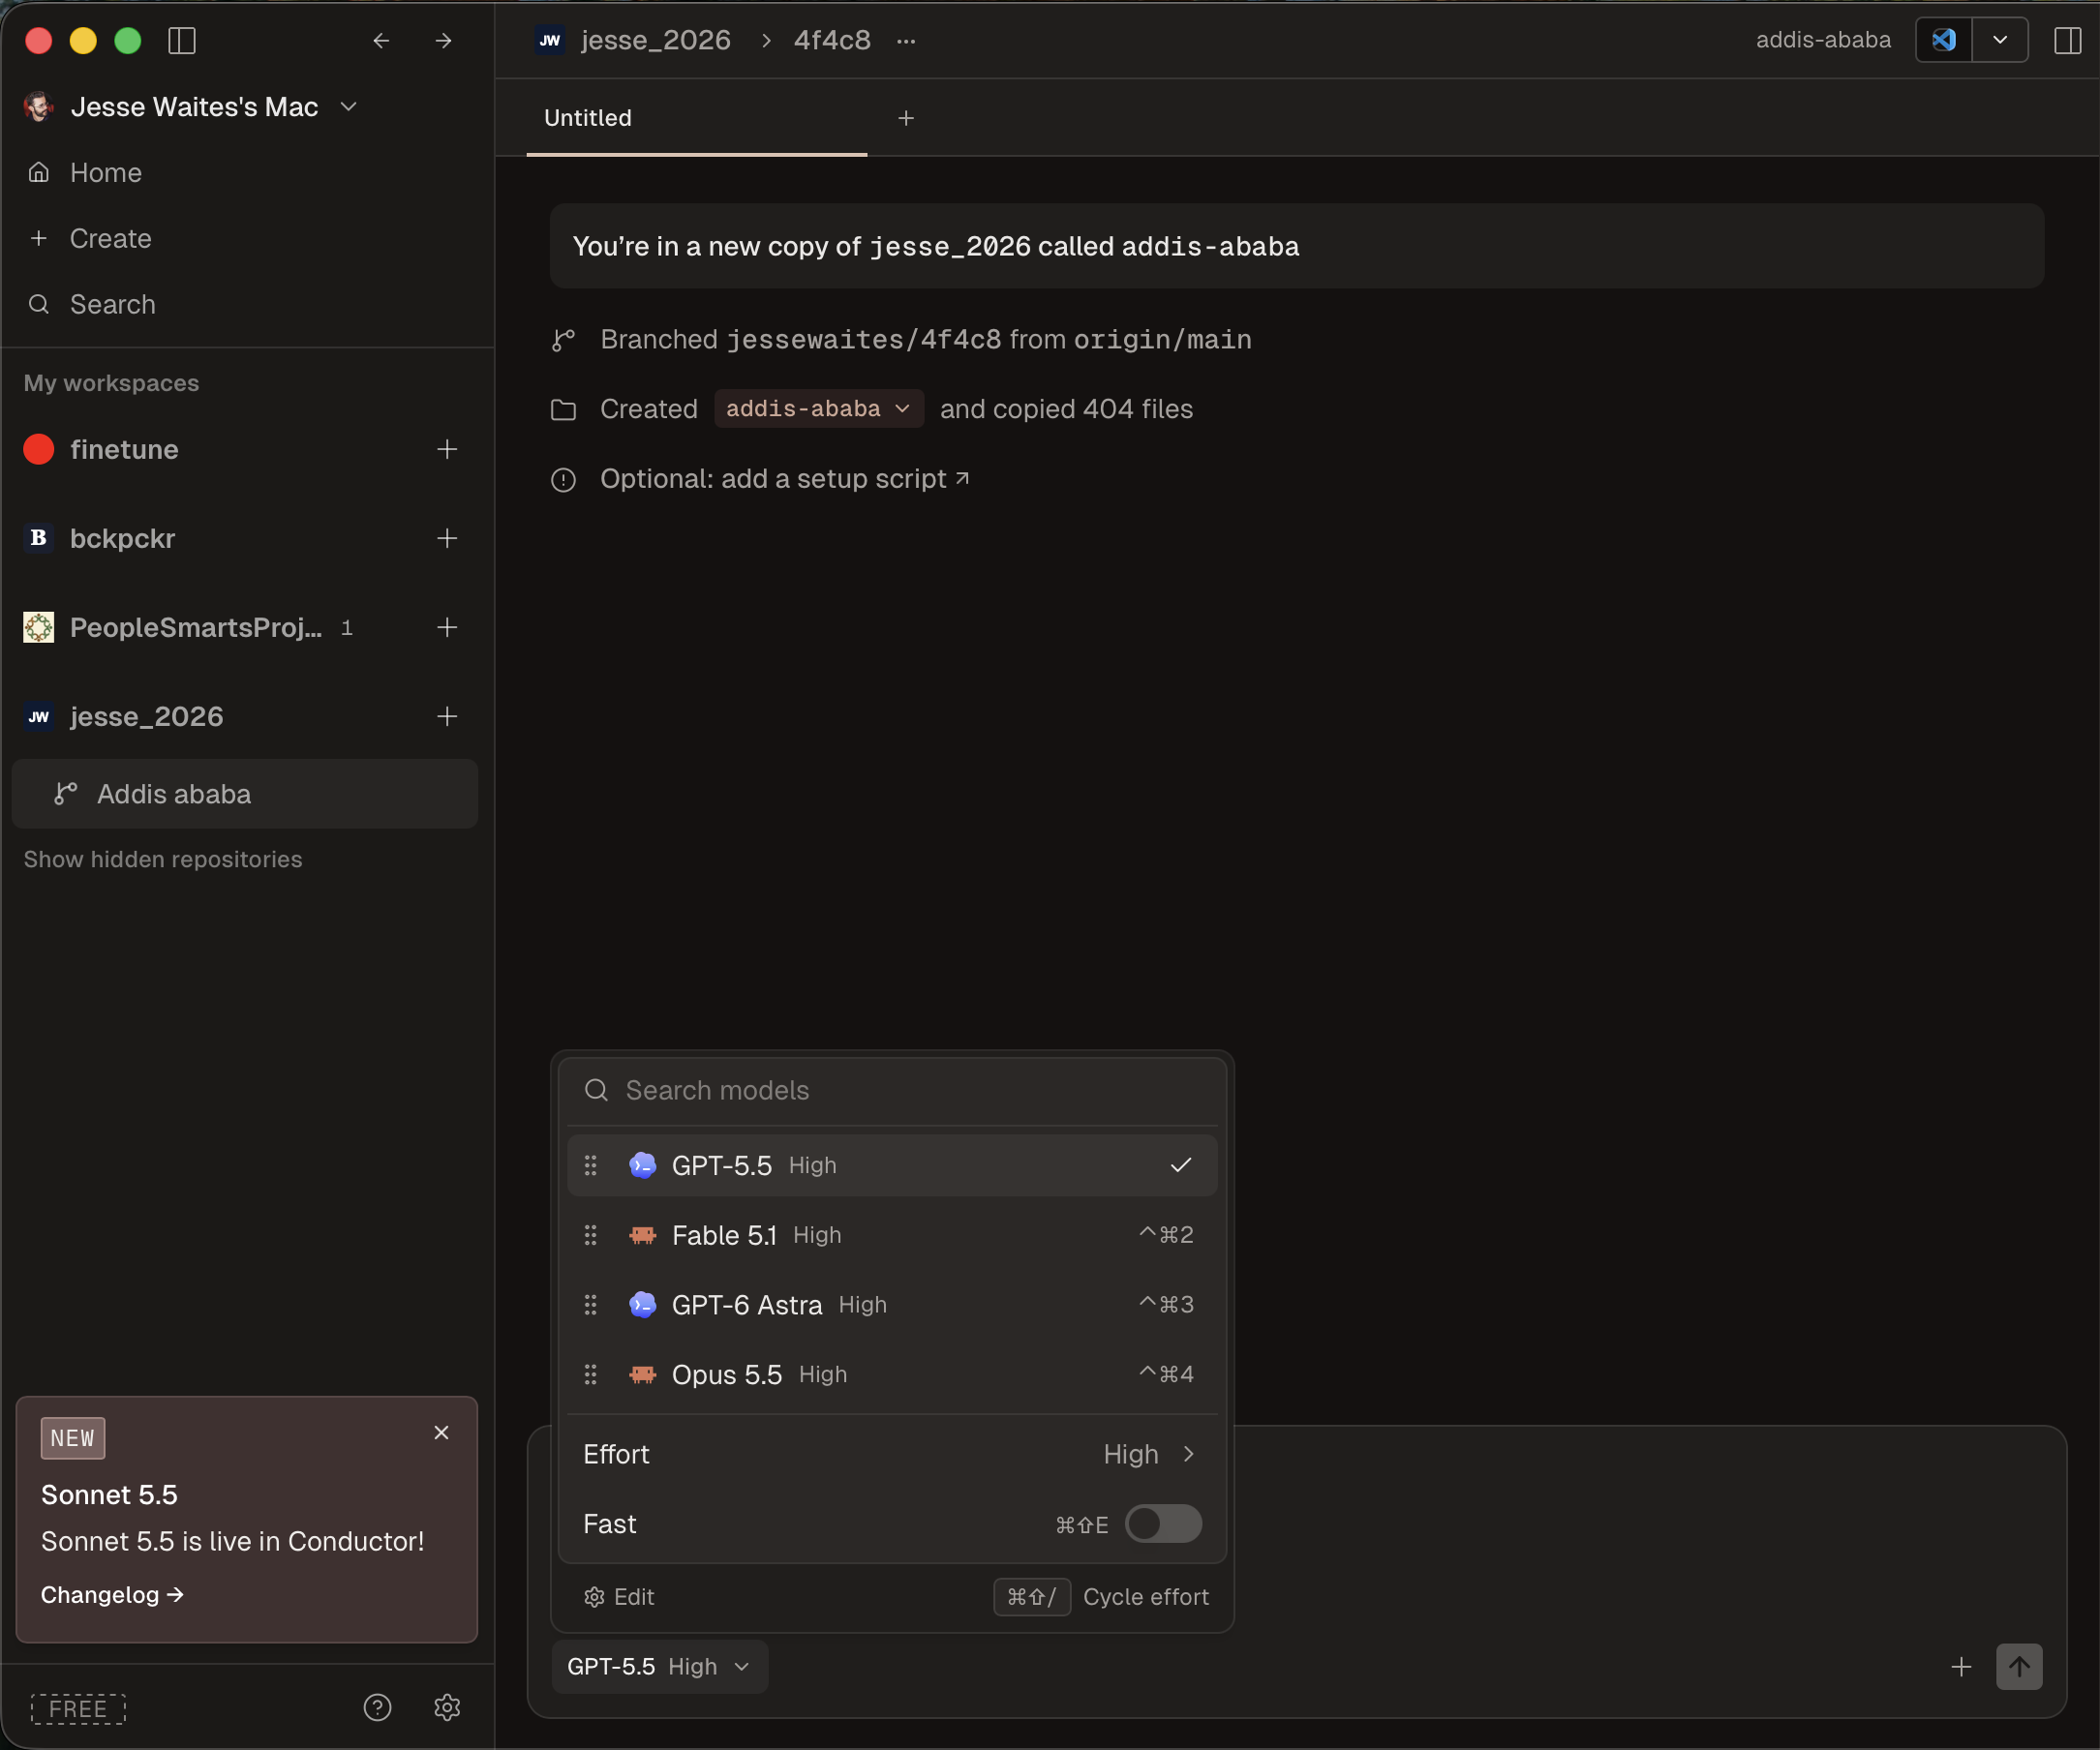Select the Opus 5.5 model
2100x1750 pixels.
tap(891, 1374)
